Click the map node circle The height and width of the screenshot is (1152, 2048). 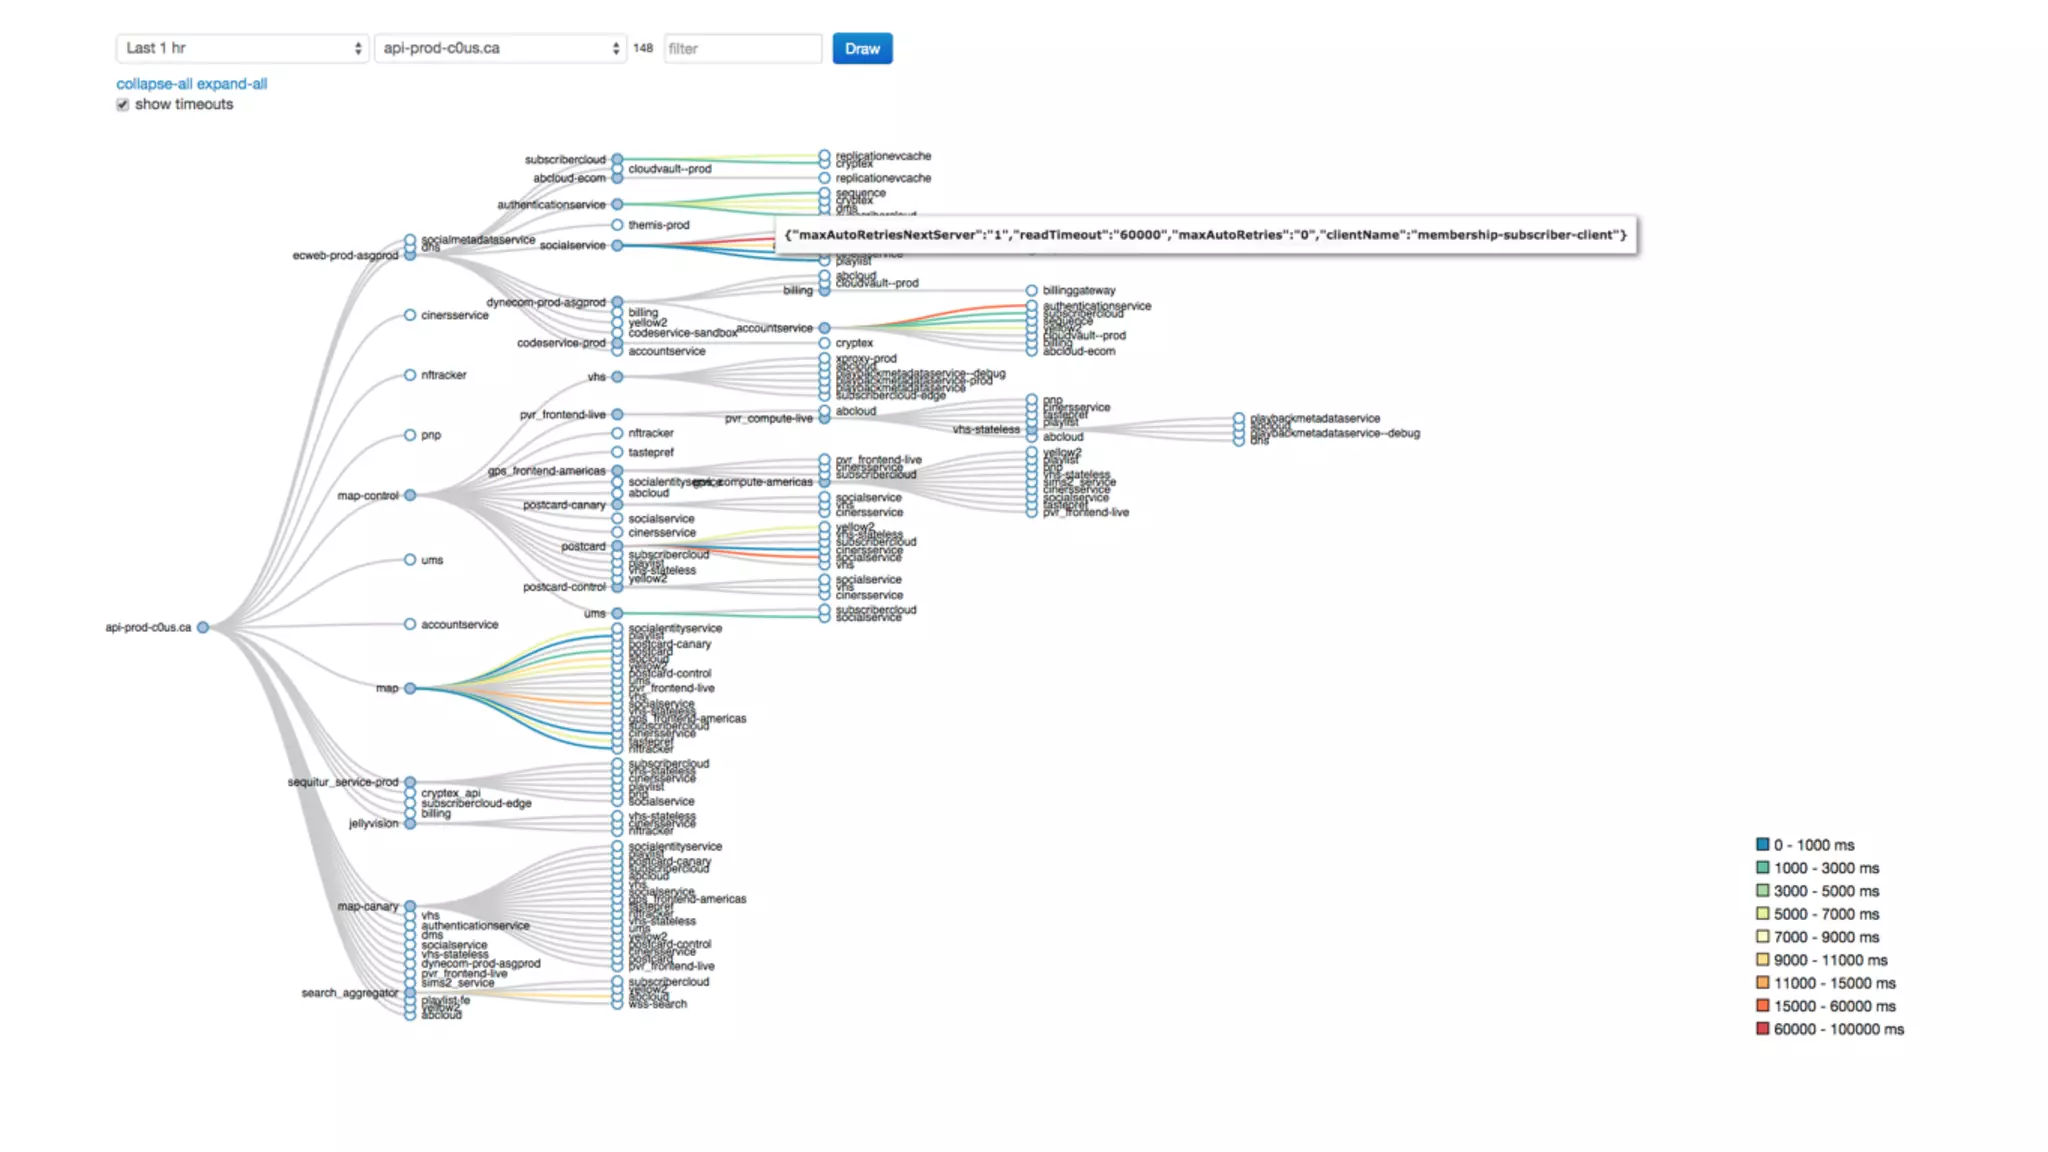[x=410, y=688]
